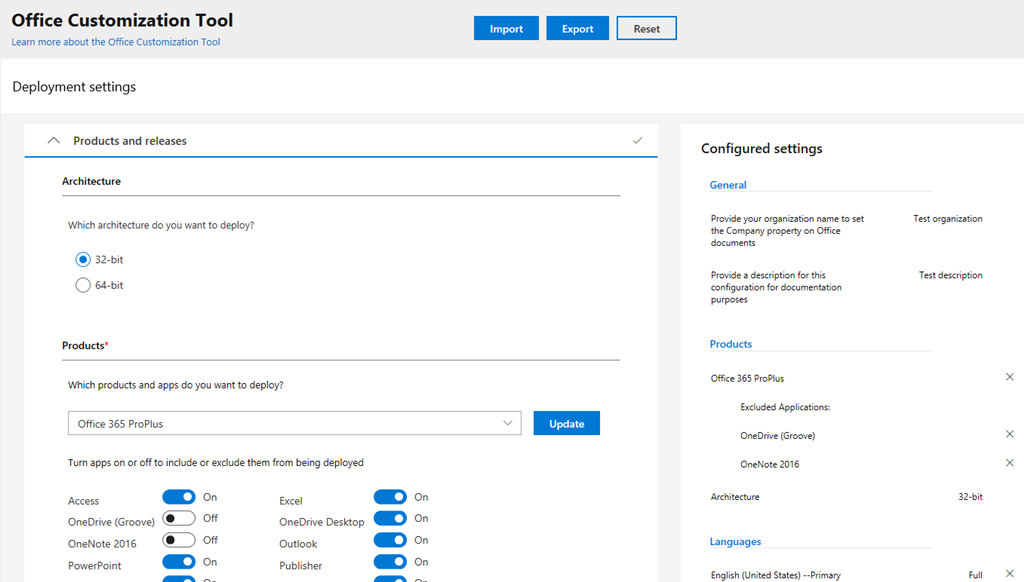Turn on the OneDrive (Groove) toggle

(179, 518)
